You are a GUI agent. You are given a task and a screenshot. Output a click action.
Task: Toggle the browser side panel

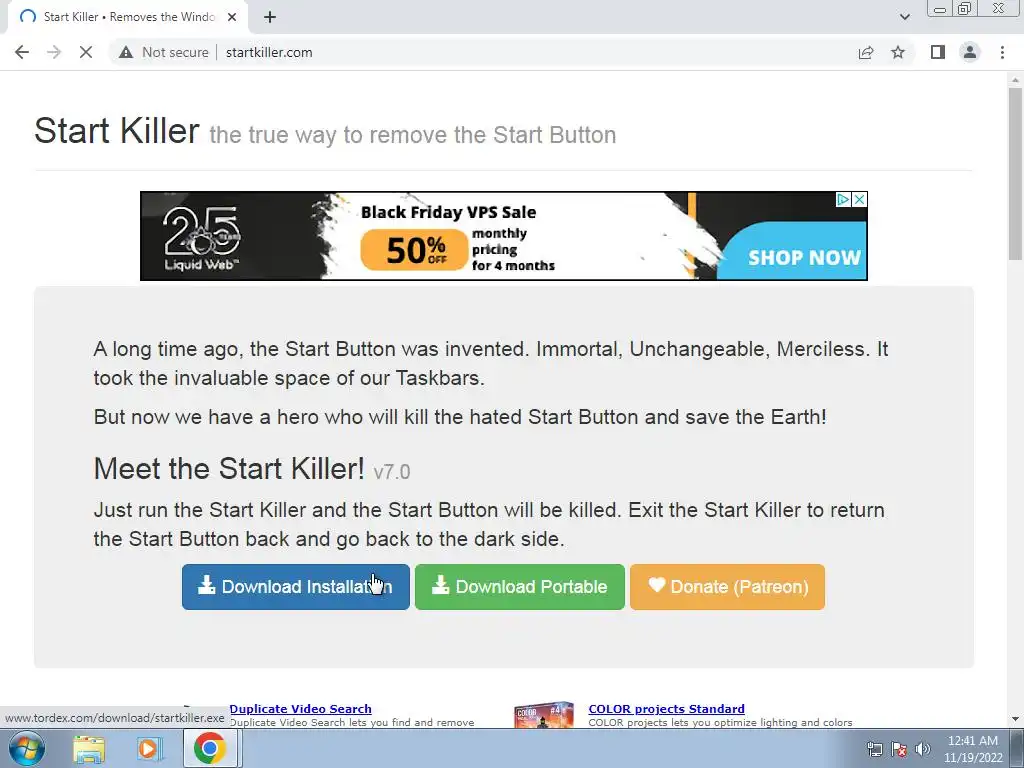click(938, 52)
